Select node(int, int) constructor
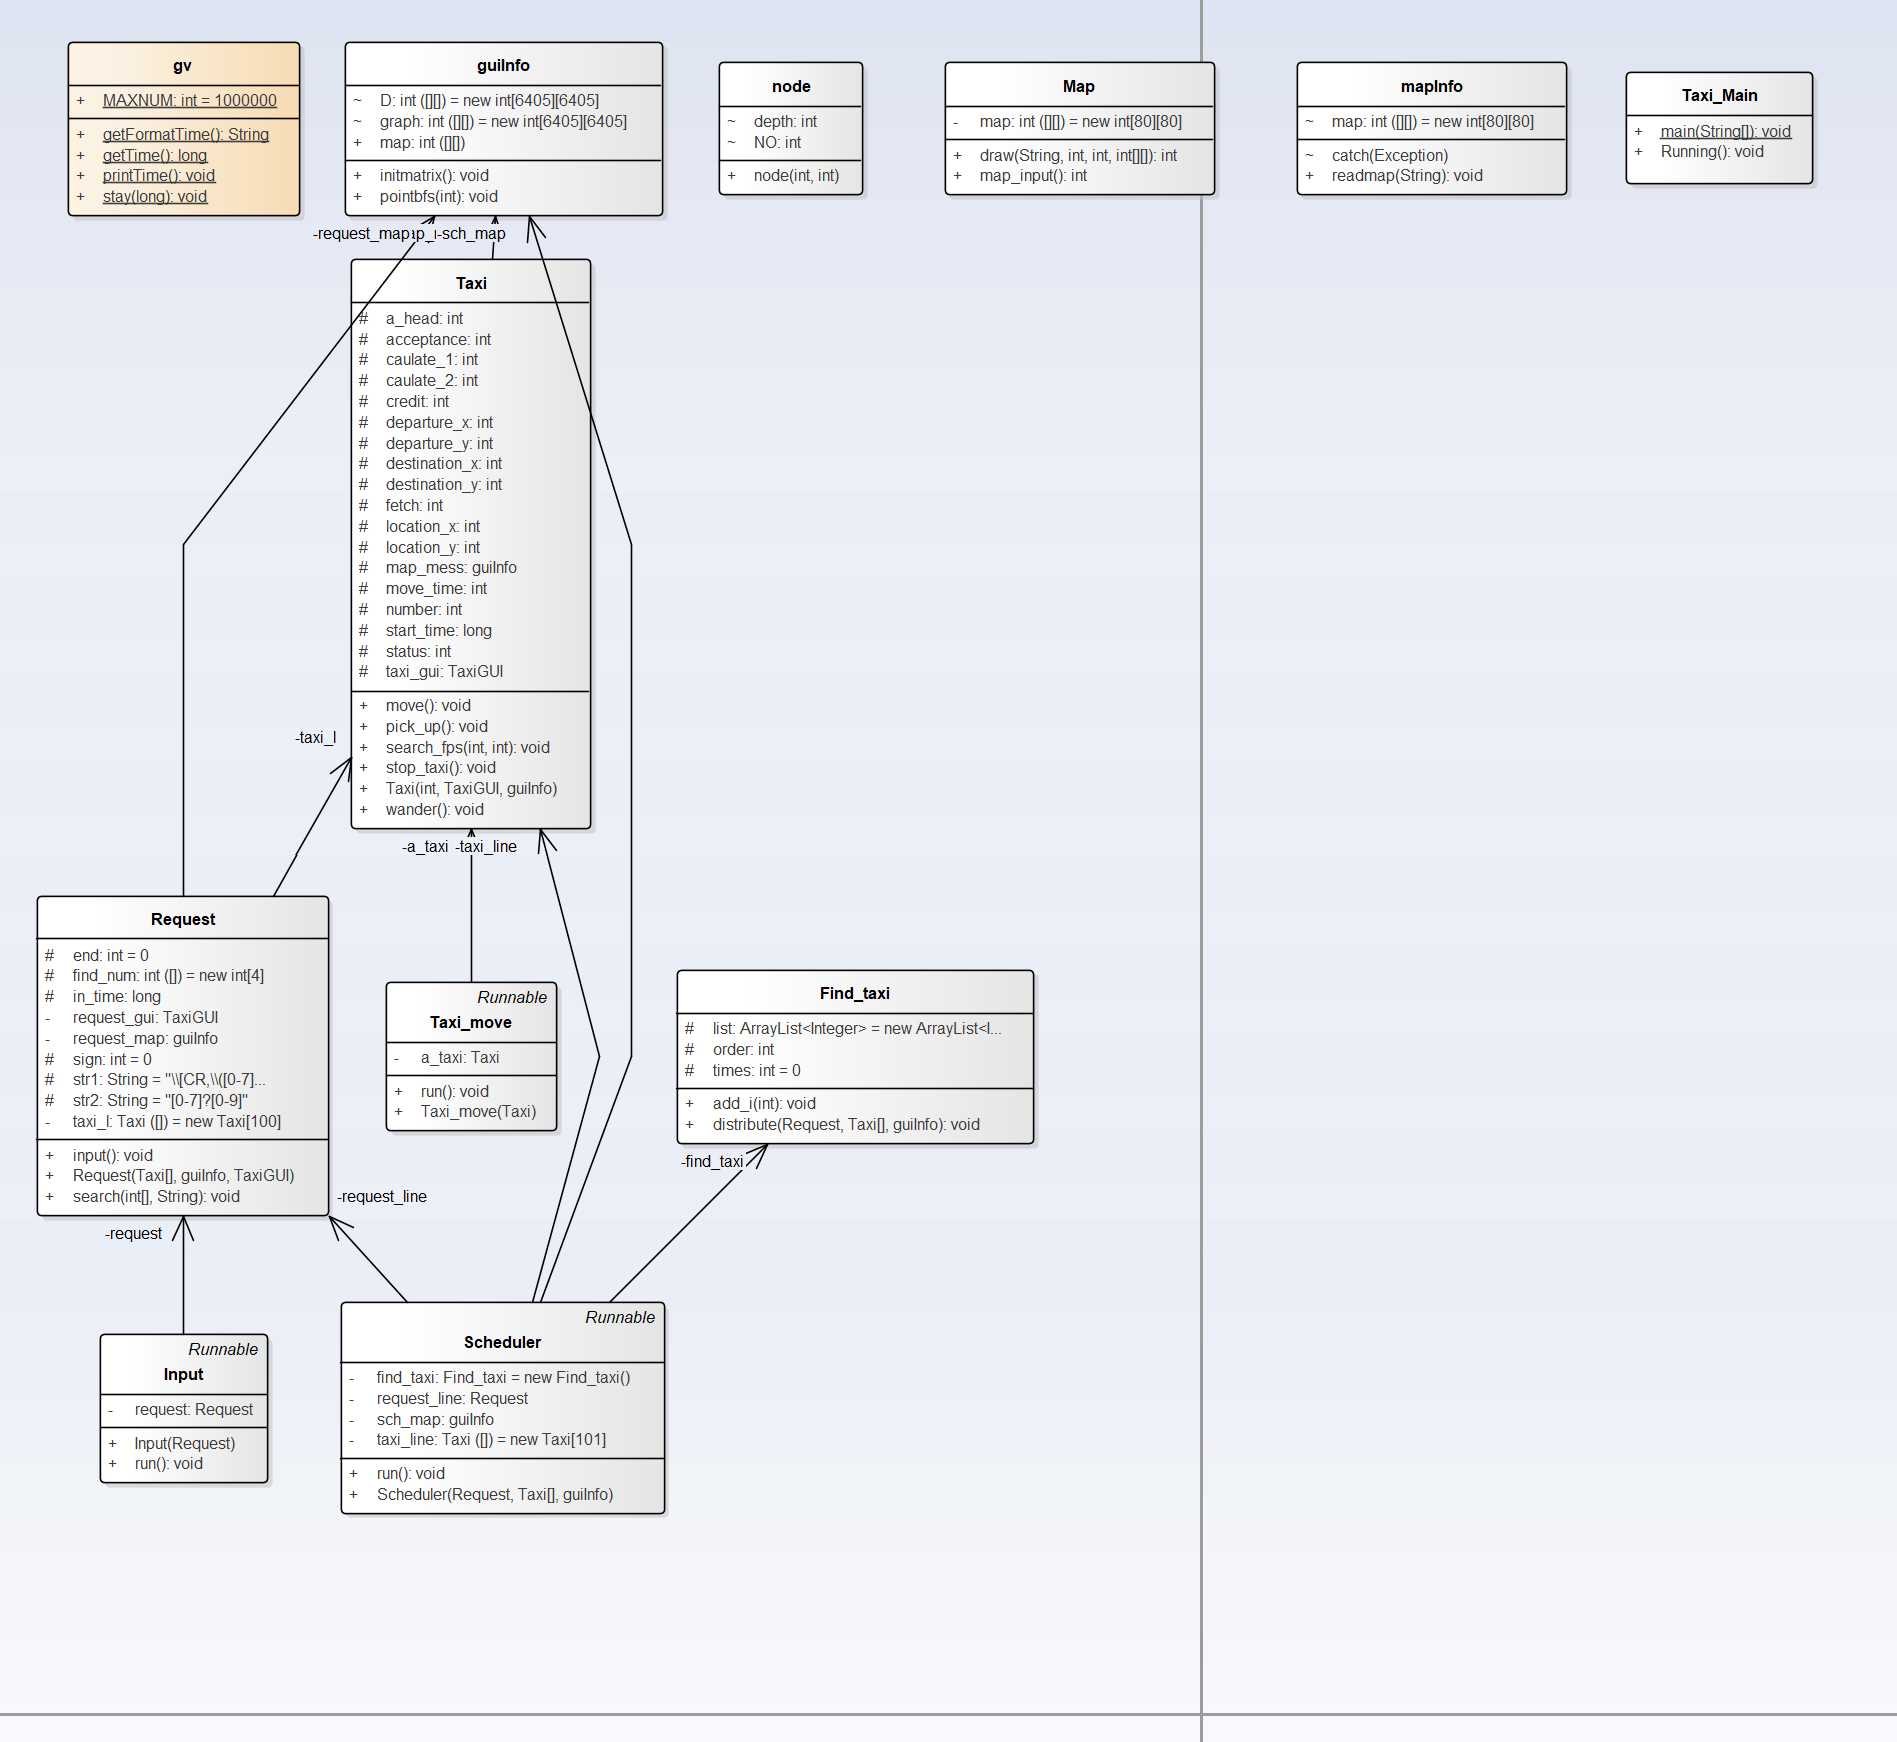This screenshot has height=1742, width=1897. [x=796, y=175]
